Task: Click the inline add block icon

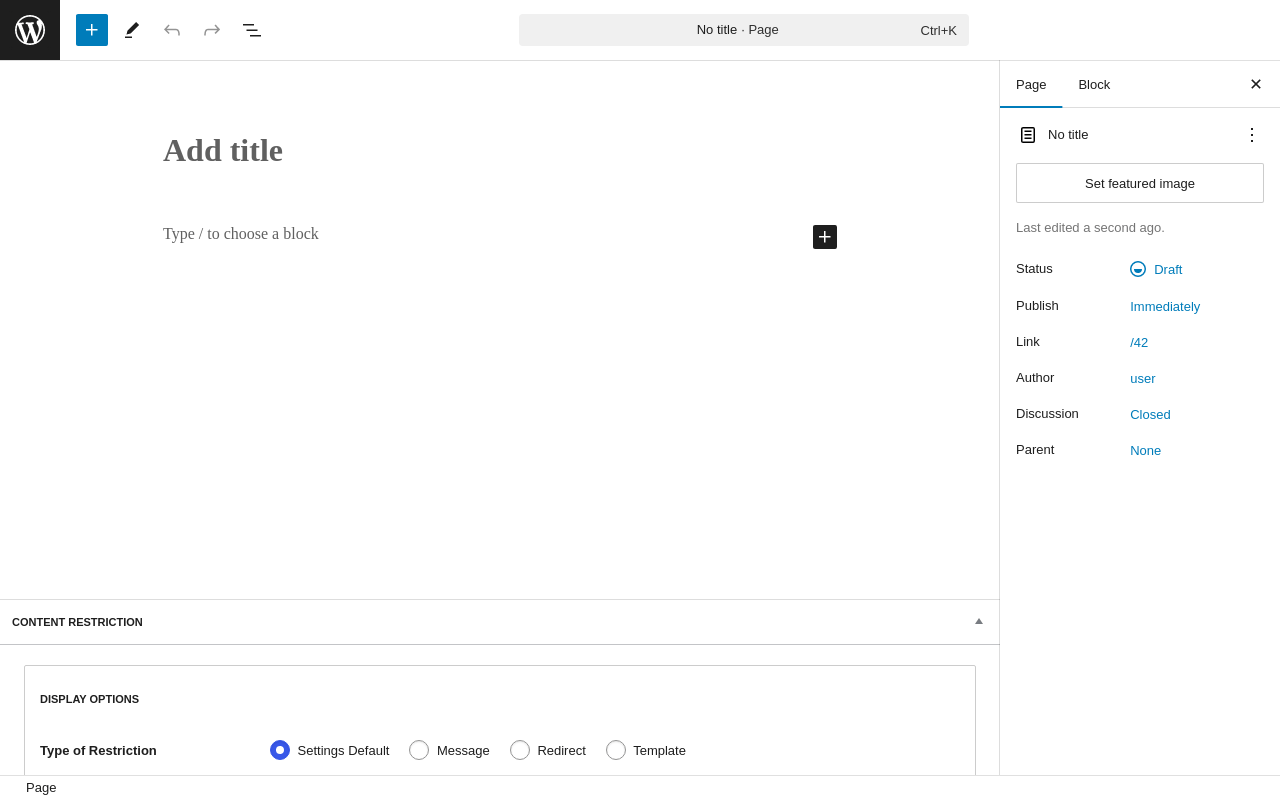Action: (x=825, y=237)
